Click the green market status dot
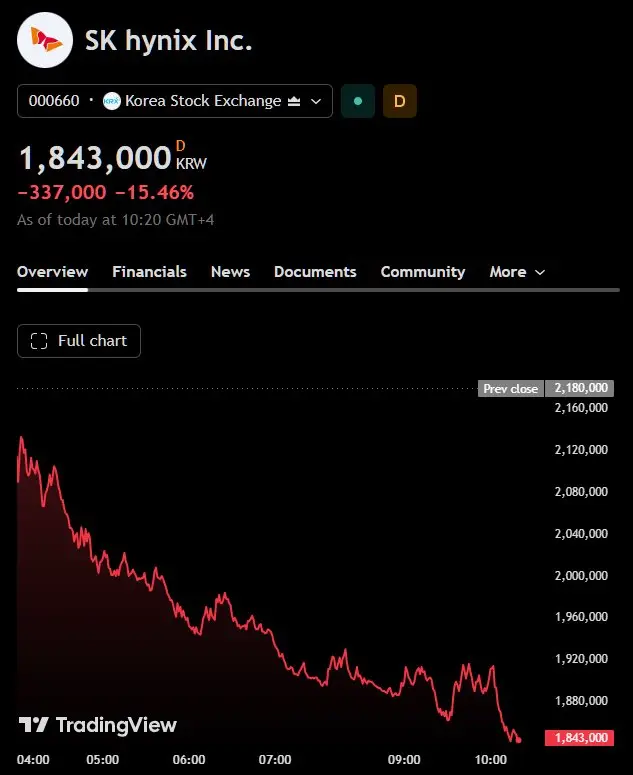This screenshot has width=633, height=775. coord(358,101)
